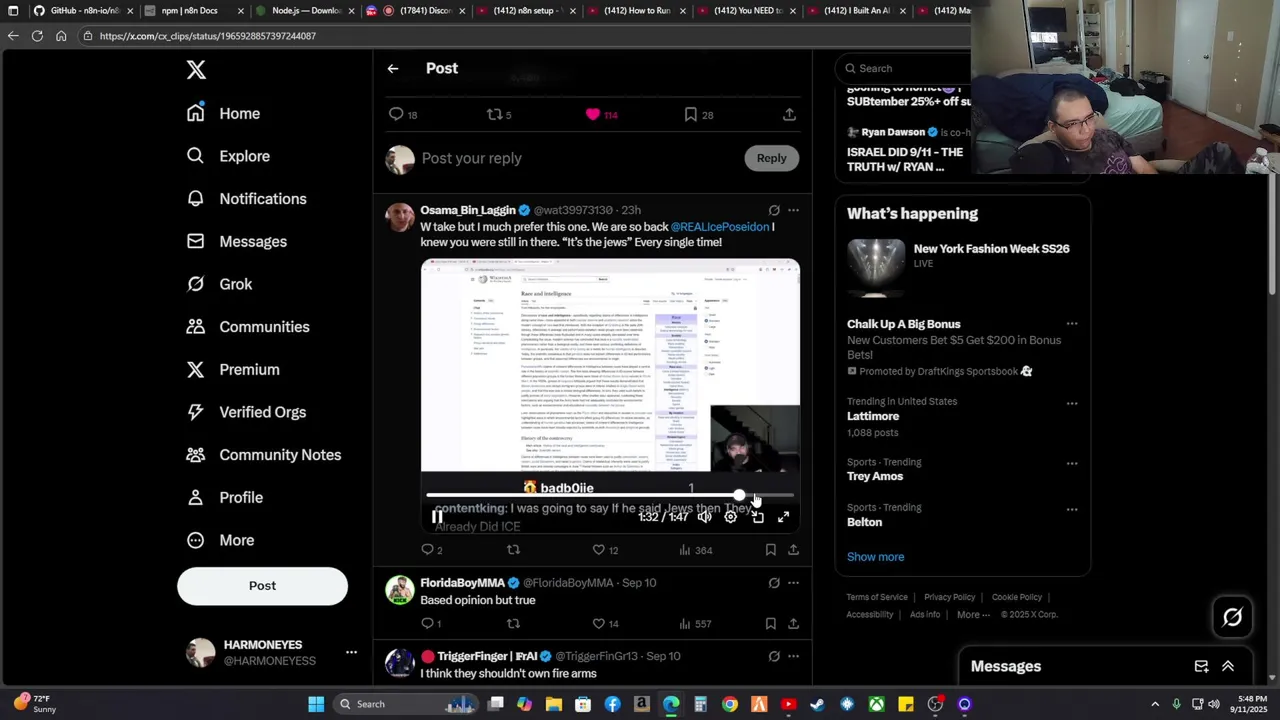Like Osama_Bin_Laggin reply with 12 likes
The height and width of the screenshot is (720, 1280).
pos(605,550)
